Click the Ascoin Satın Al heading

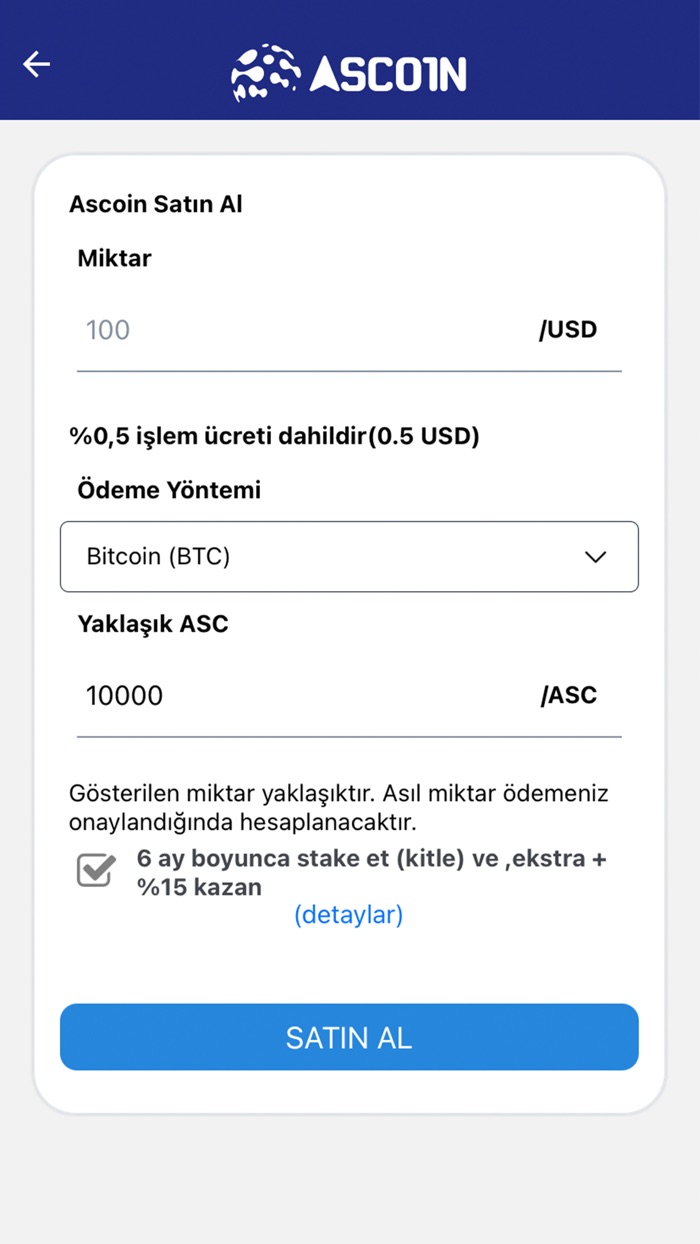click(156, 203)
